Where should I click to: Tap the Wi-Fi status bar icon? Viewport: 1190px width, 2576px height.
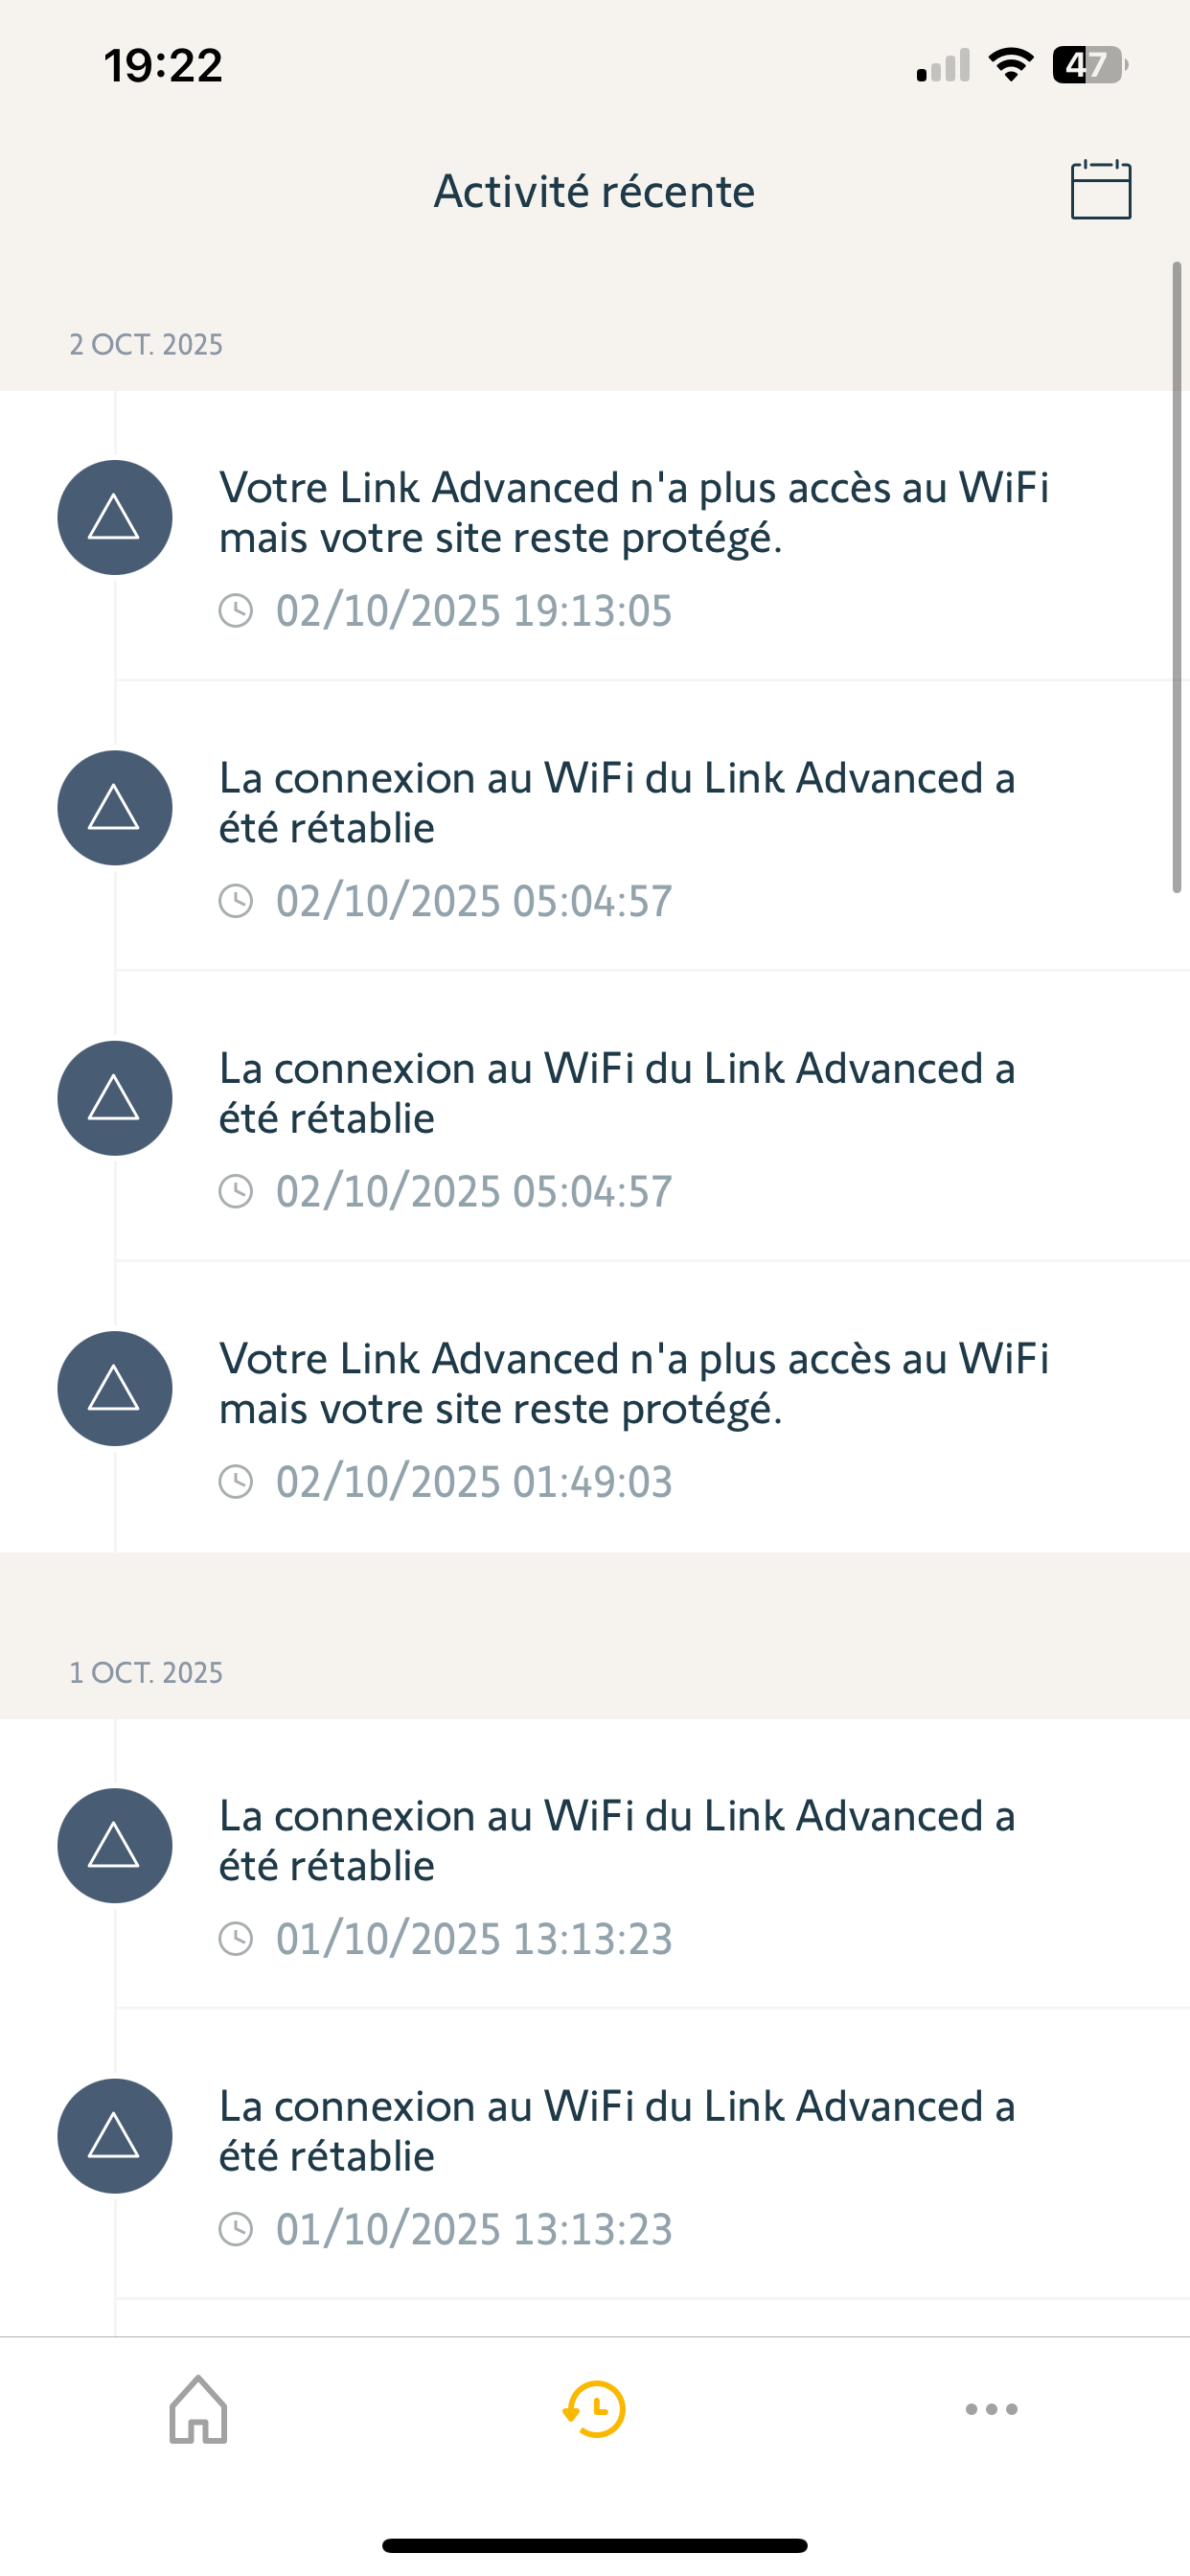[1010, 65]
